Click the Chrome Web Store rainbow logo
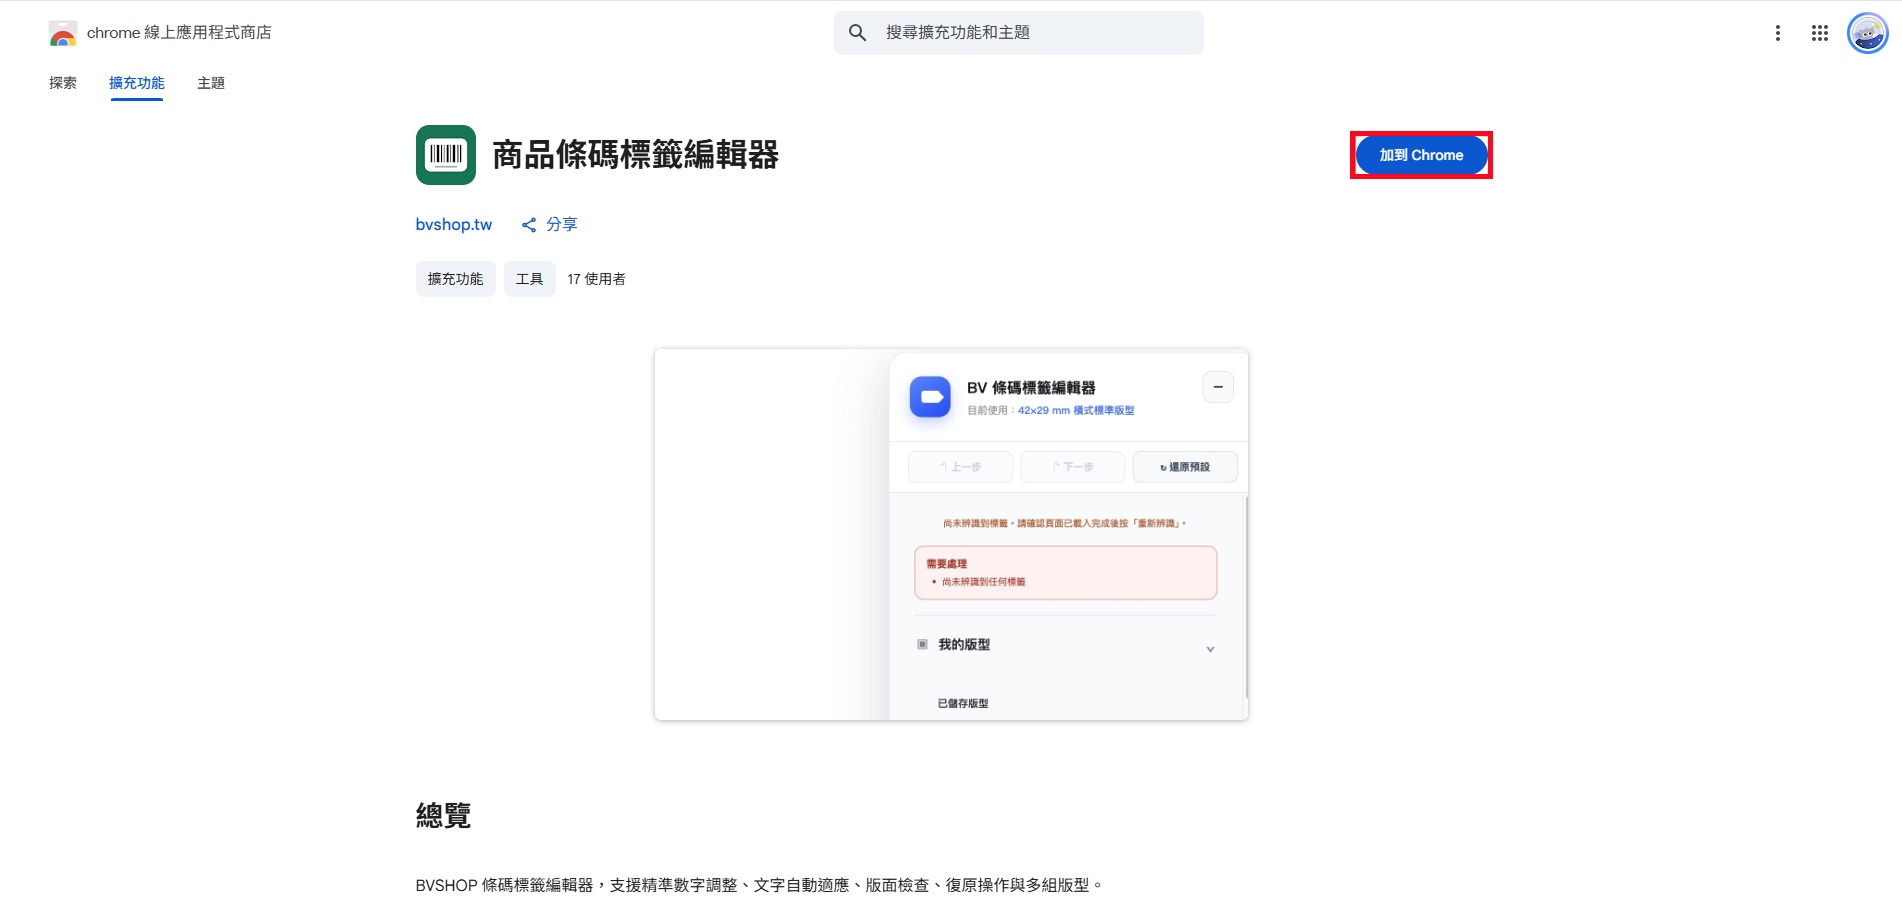The height and width of the screenshot is (912, 1902). click(x=63, y=33)
